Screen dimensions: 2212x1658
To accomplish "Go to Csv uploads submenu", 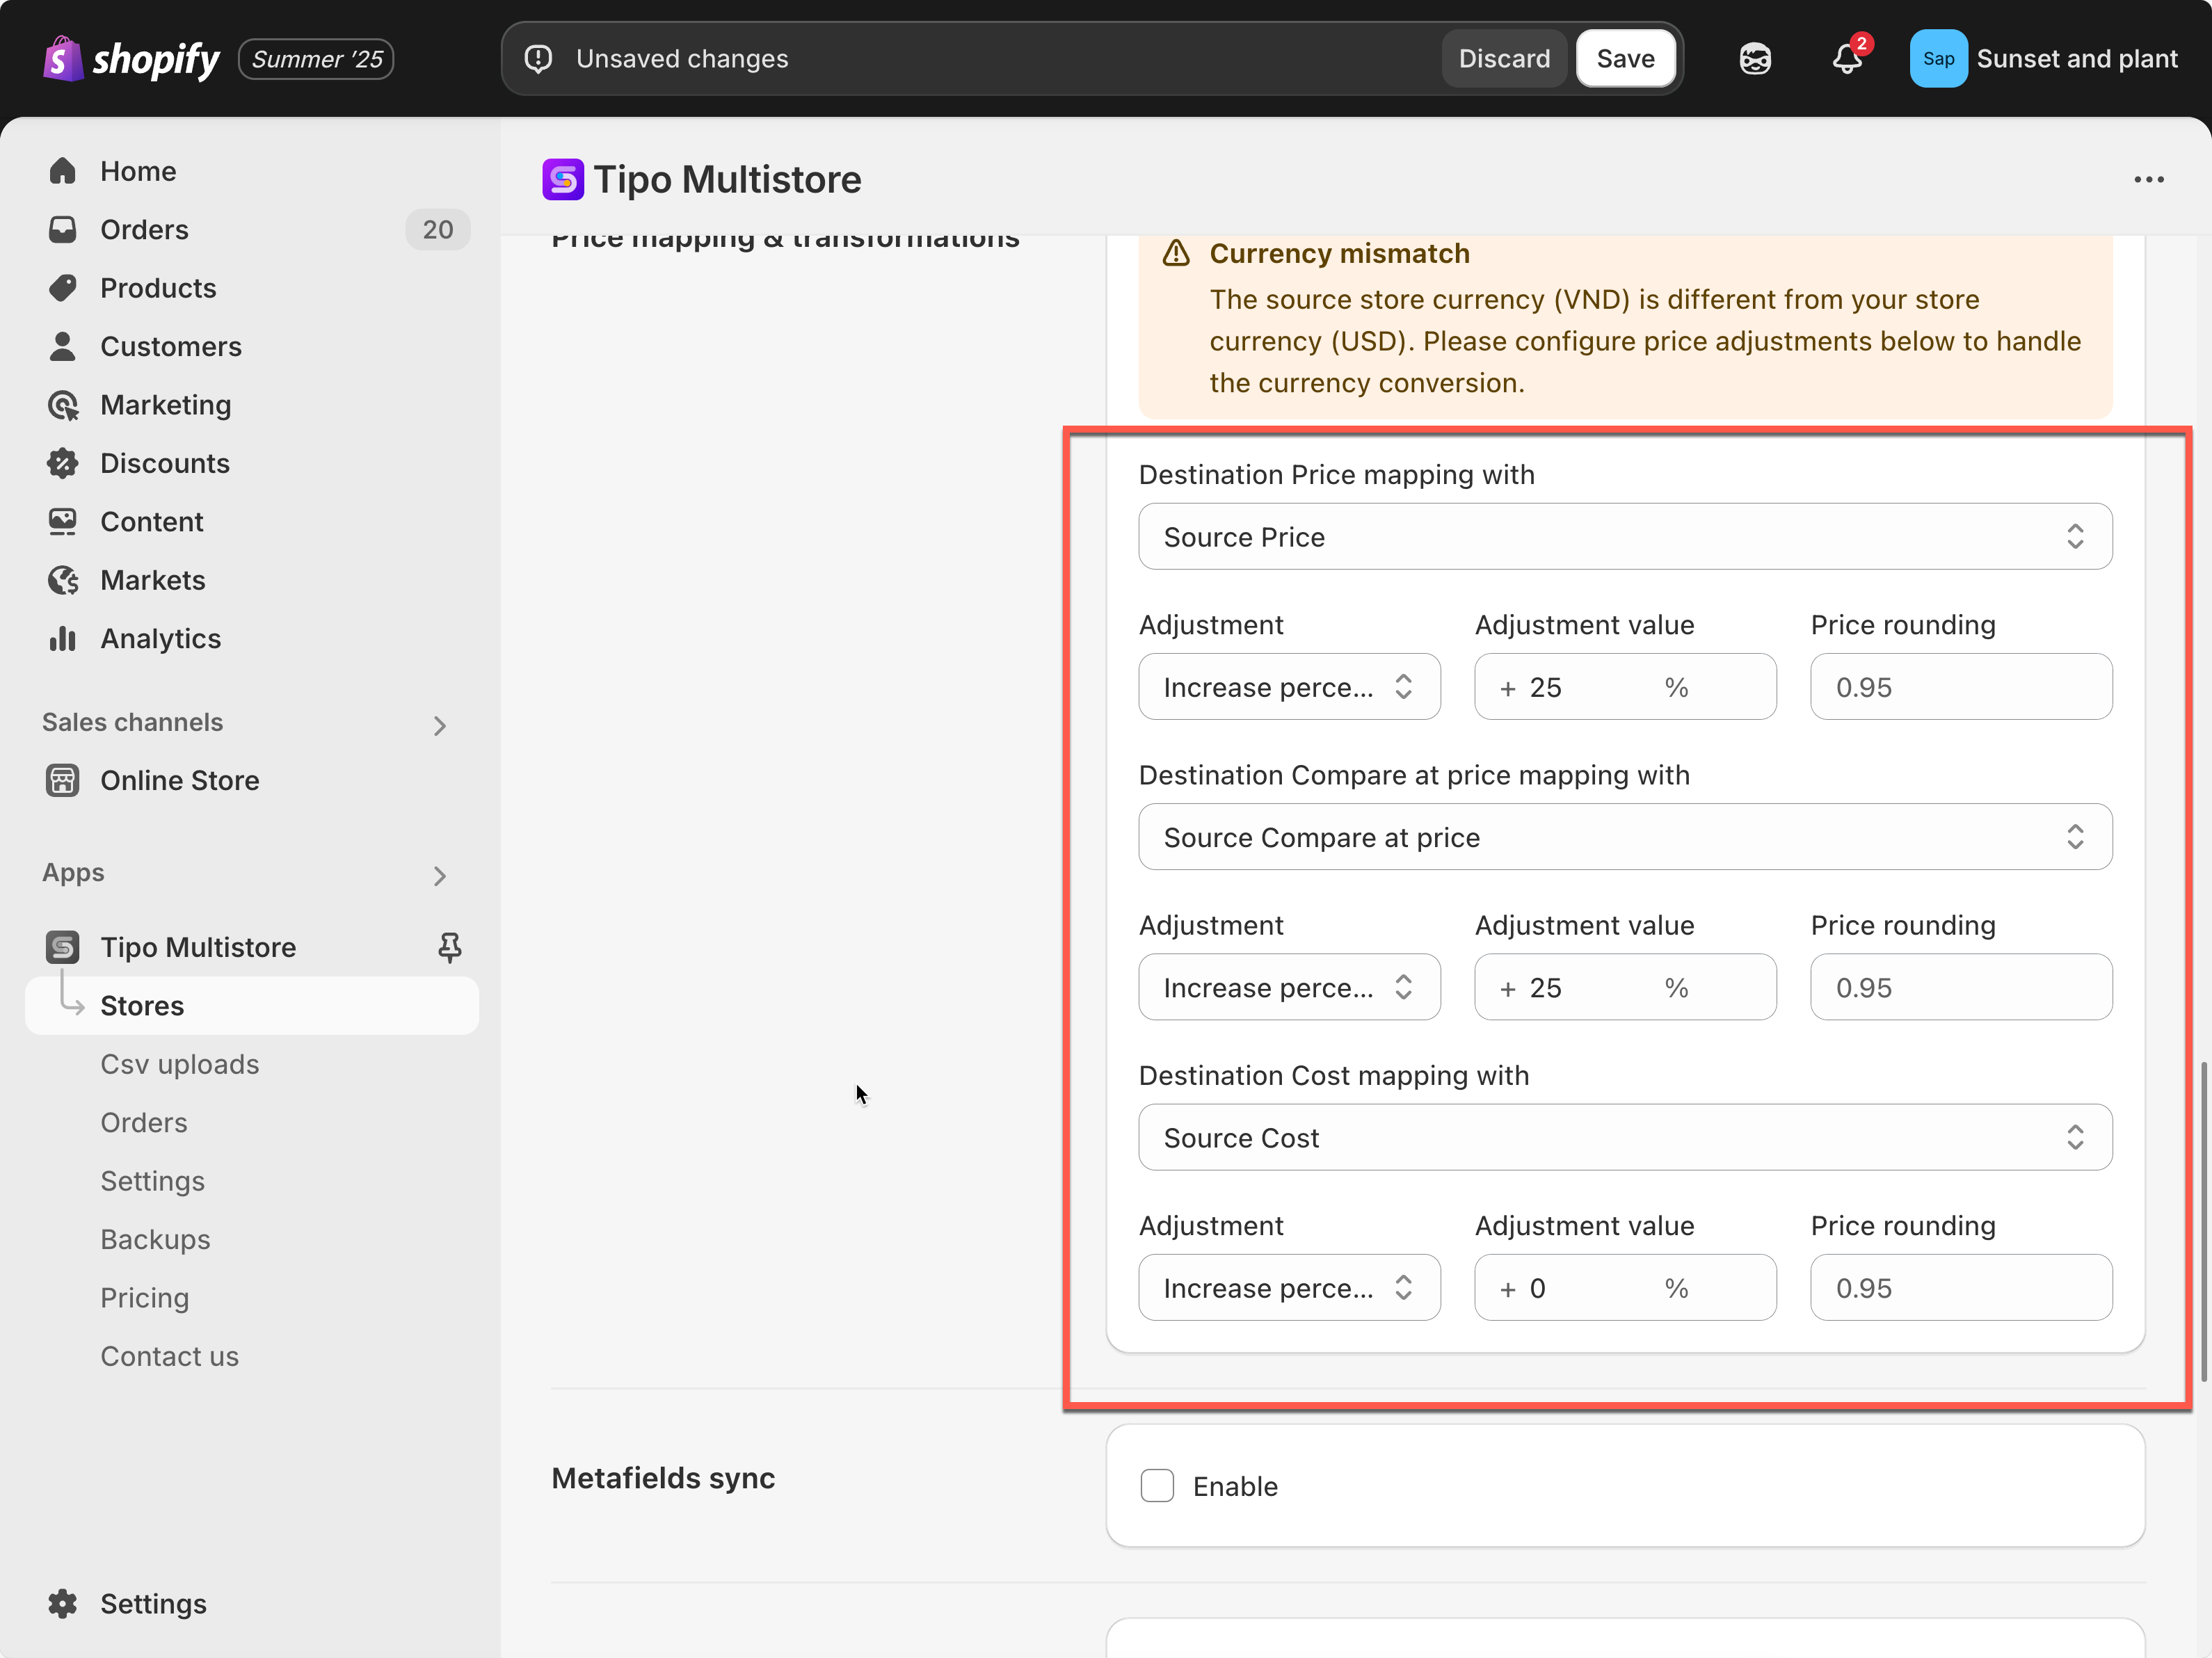I will pyautogui.click(x=180, y=1064).
